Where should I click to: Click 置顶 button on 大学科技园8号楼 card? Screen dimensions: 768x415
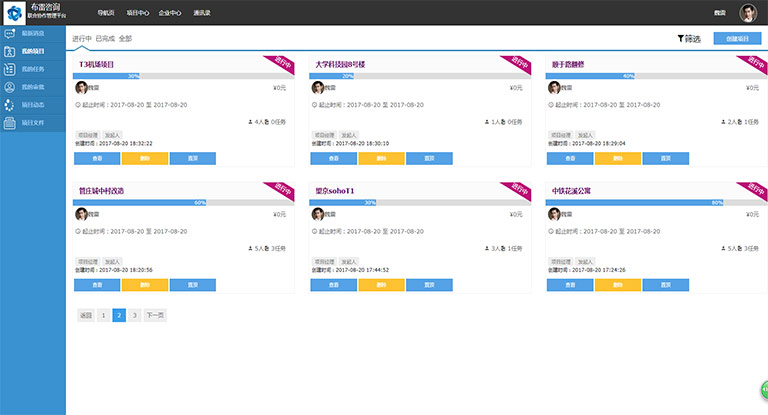pos(429,158)
